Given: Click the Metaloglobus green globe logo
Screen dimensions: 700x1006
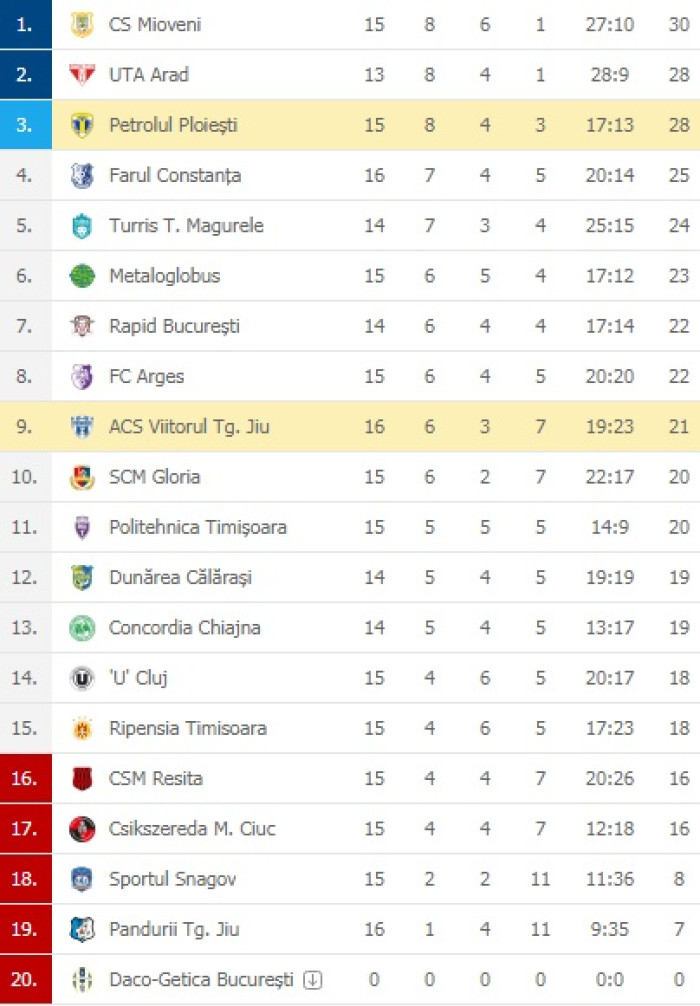Looking at the screenshot, I should (81, 276).
